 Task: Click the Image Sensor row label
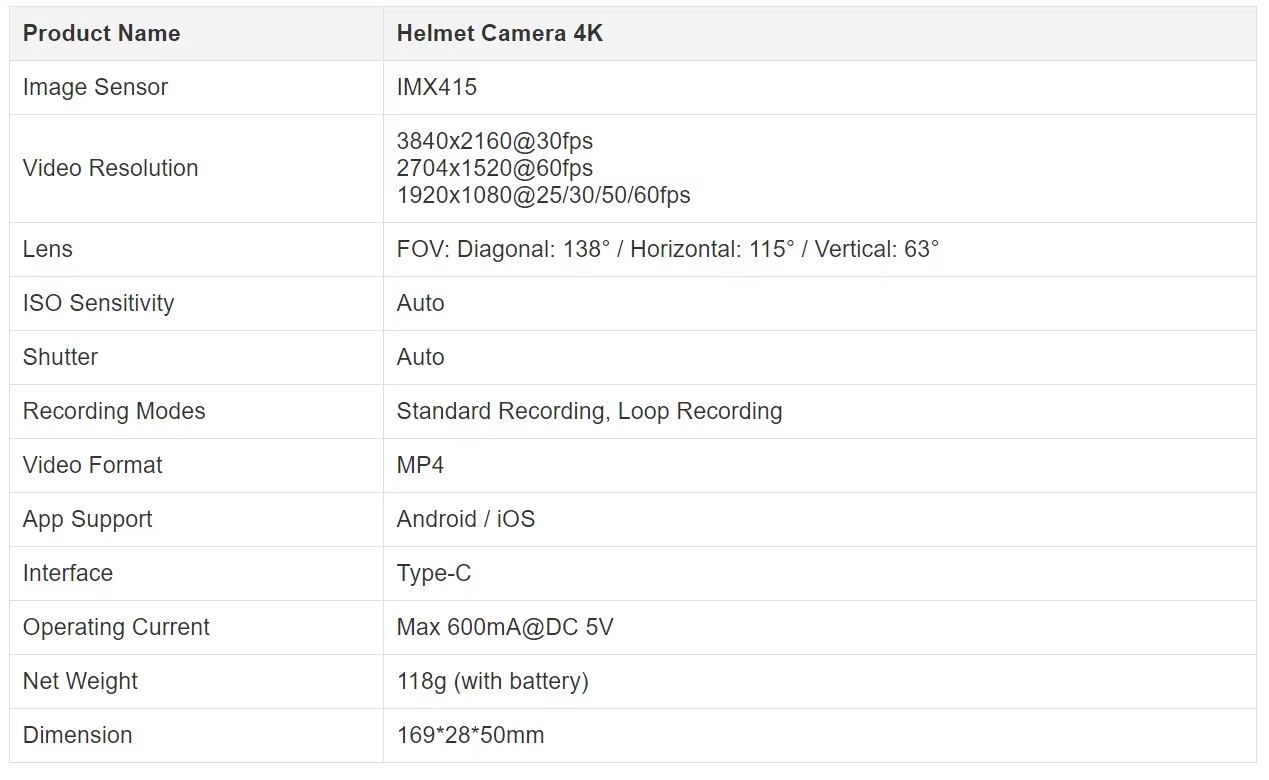pyautogui.click(x=95, y=87)
